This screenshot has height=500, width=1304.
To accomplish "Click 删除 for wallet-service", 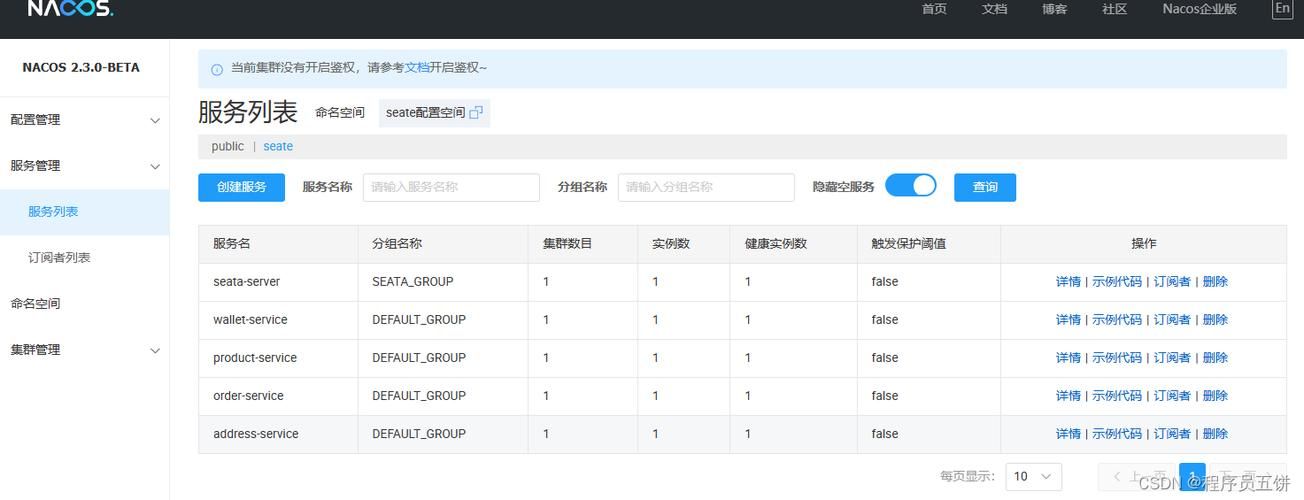I will click(x=1215, y=320).
